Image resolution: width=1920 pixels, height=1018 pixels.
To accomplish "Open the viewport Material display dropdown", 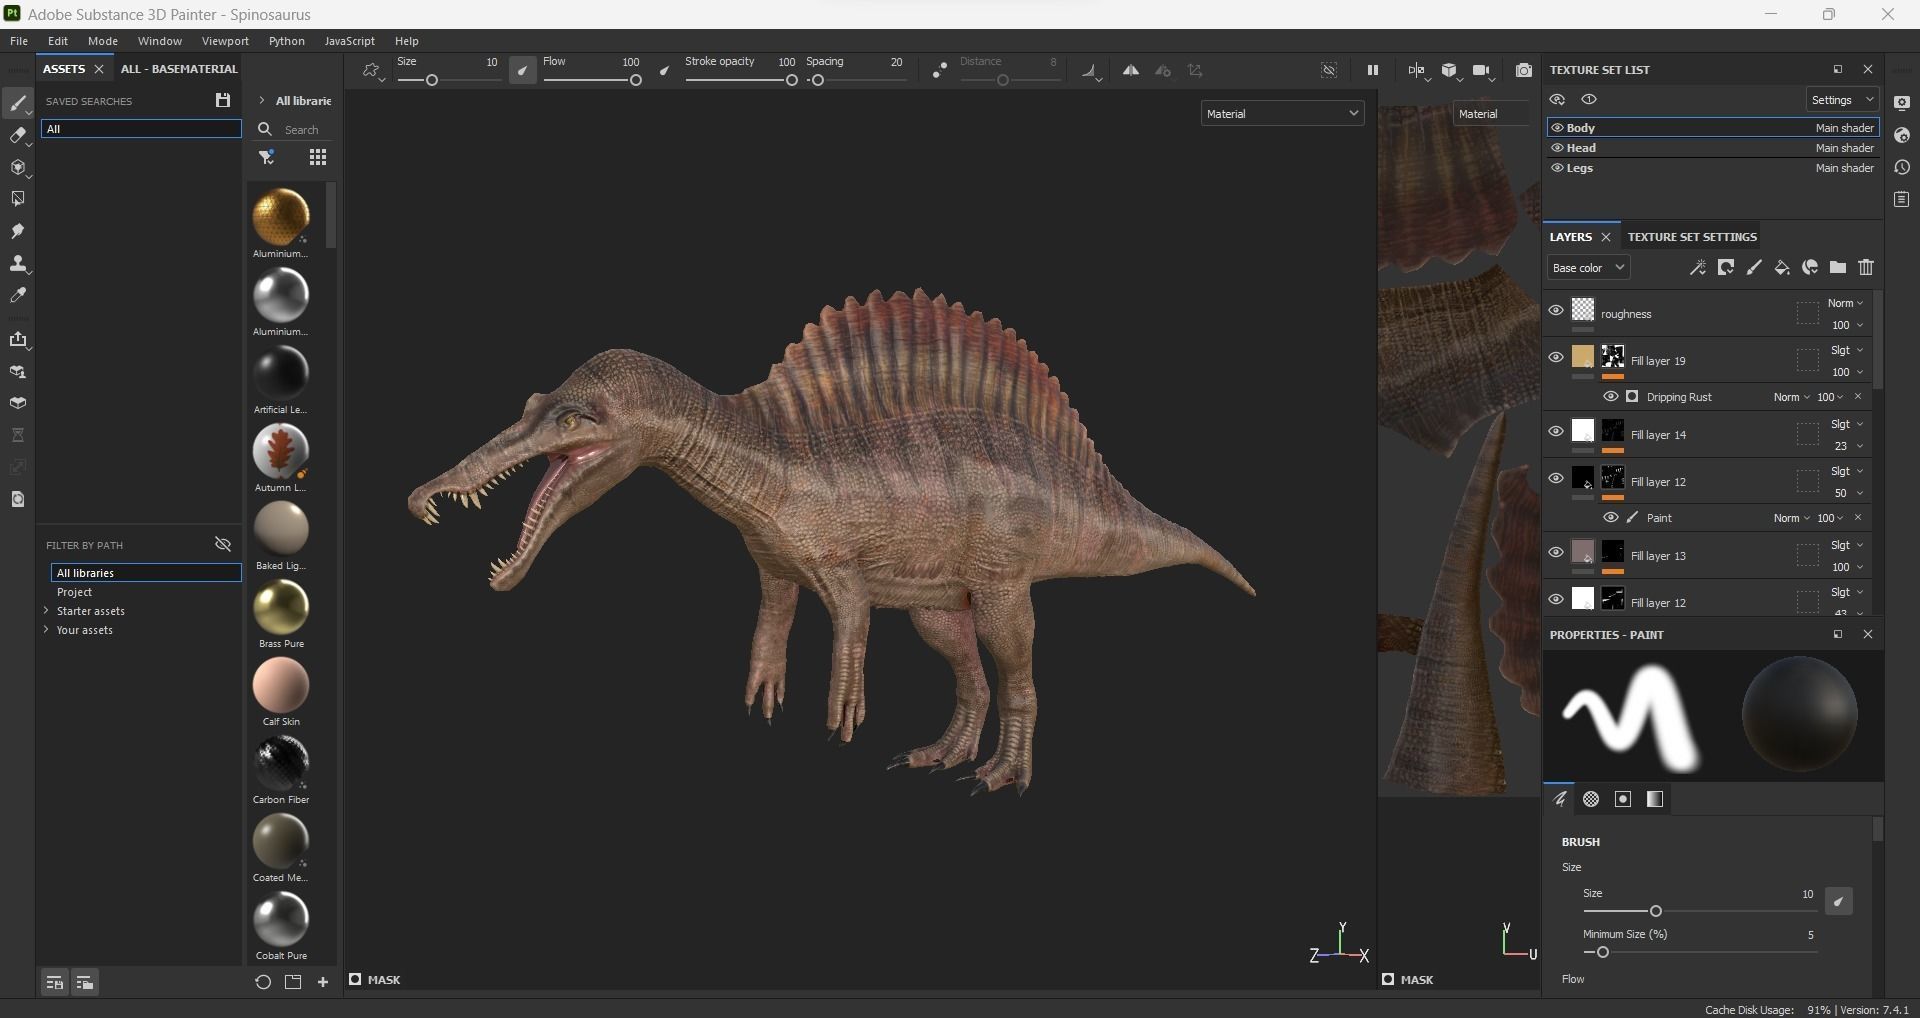I will point(1282,114).
